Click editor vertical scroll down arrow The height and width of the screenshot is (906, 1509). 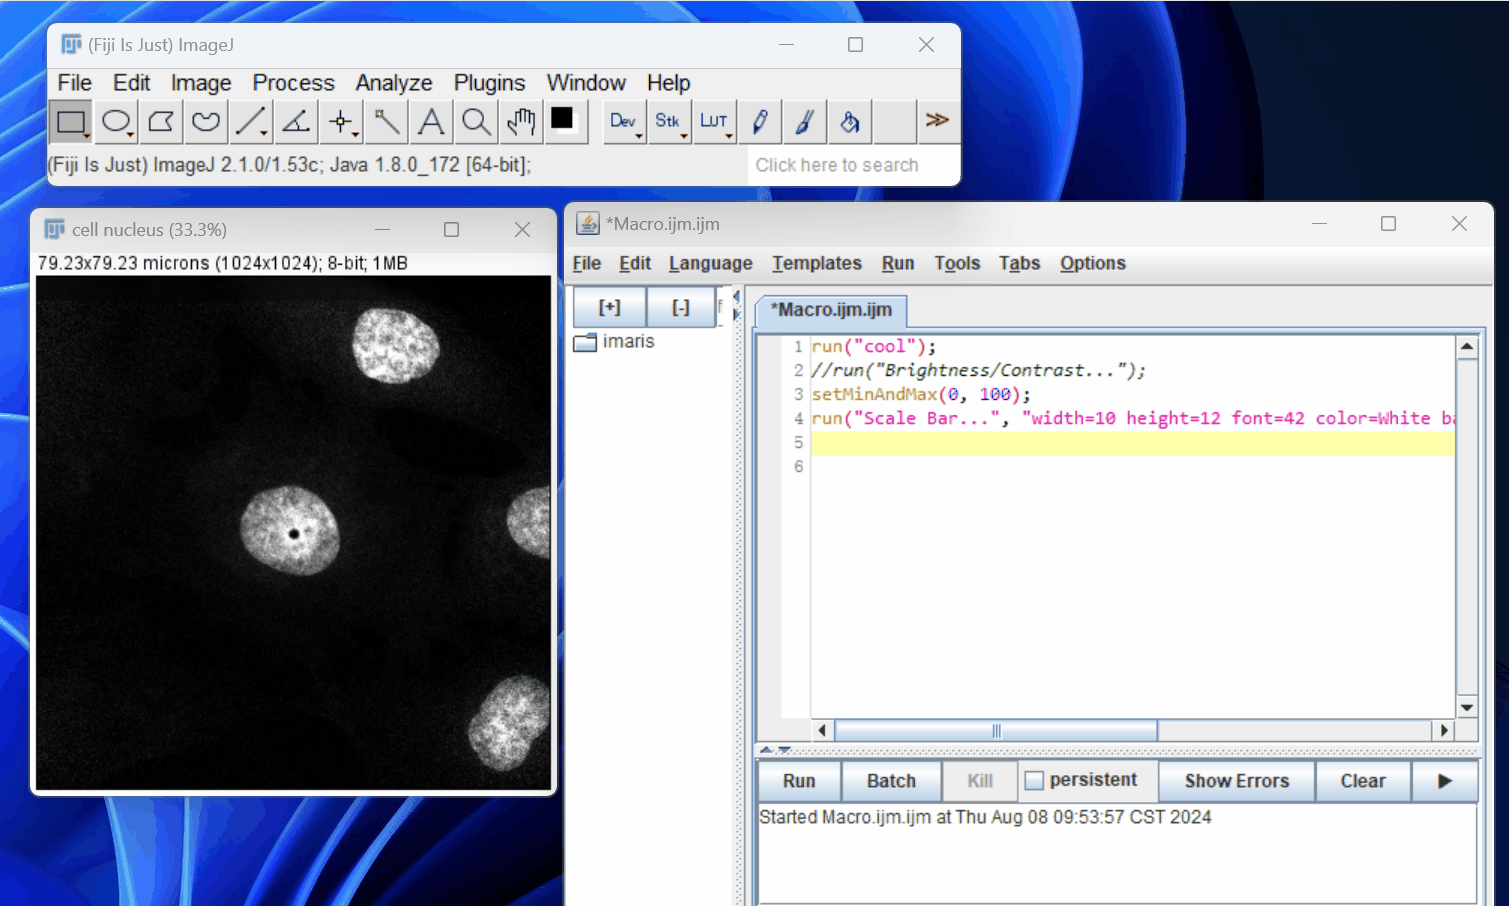click(x=1467, y=707)
